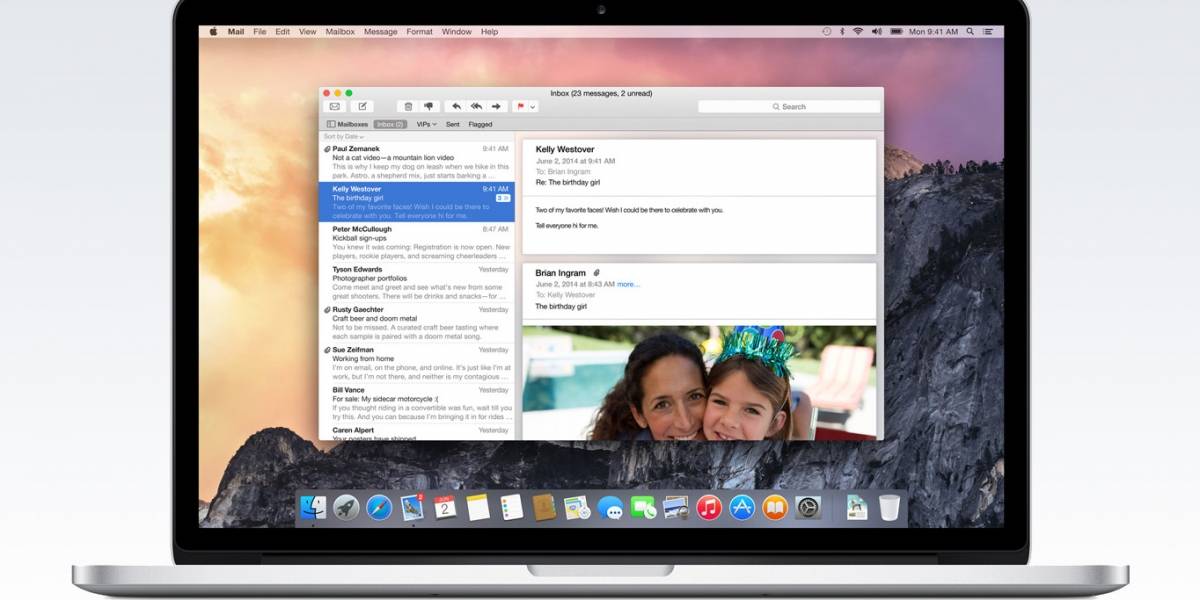Viewport: 1200px width, 600px height.
Task: Open the Wi-Fi status menu
Action: coord(858,31)
